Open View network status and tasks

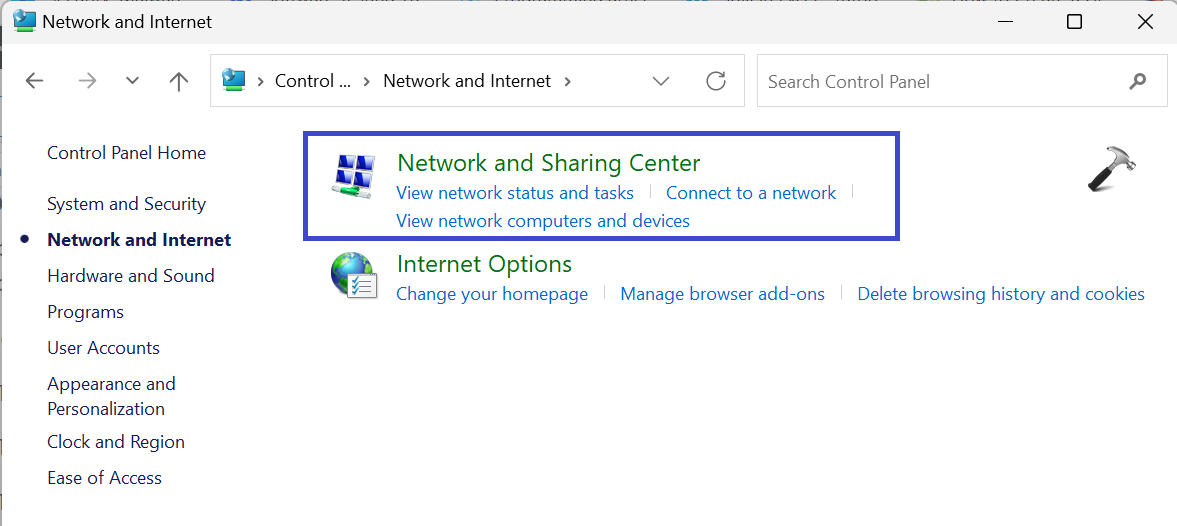515,193
